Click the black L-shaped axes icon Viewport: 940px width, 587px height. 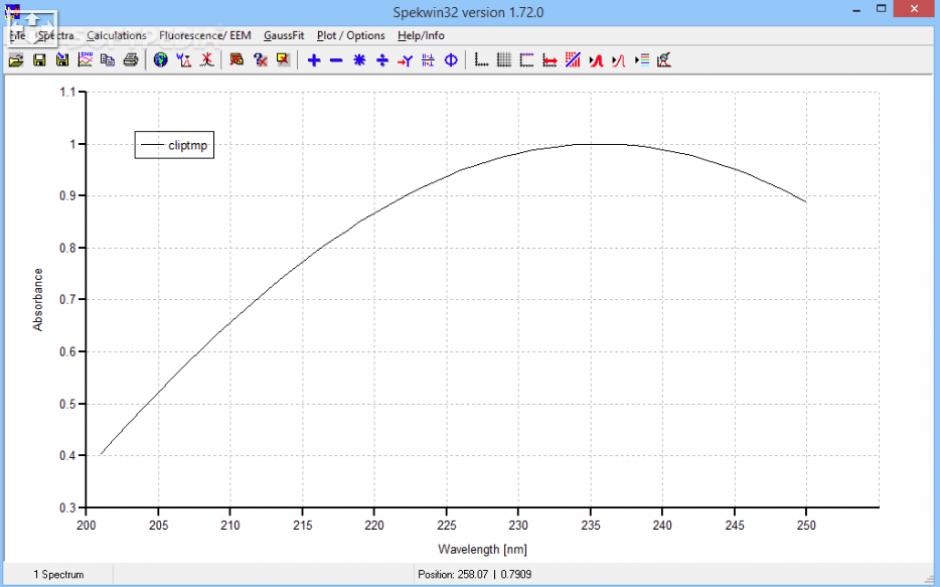(481, 60)
